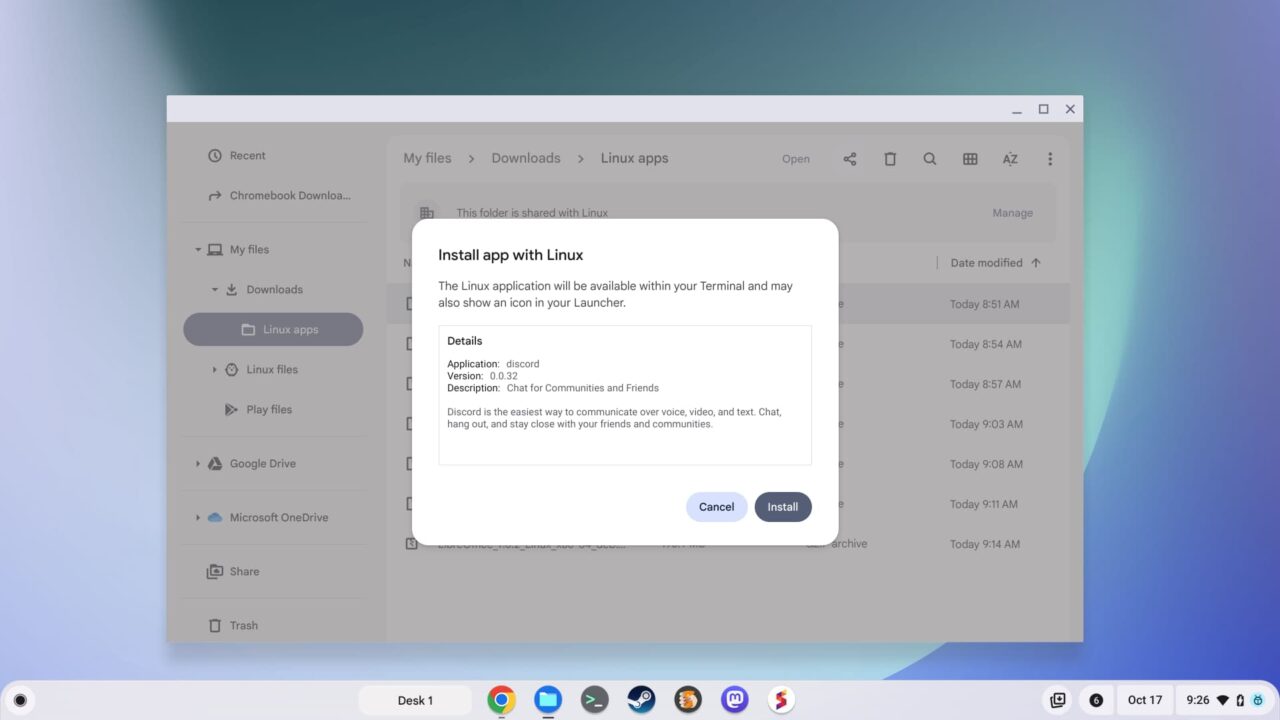This screenshot has width=1280, height=720.
Task: Select the row dated Today 9:11 AM
Action: coord(728,504)
